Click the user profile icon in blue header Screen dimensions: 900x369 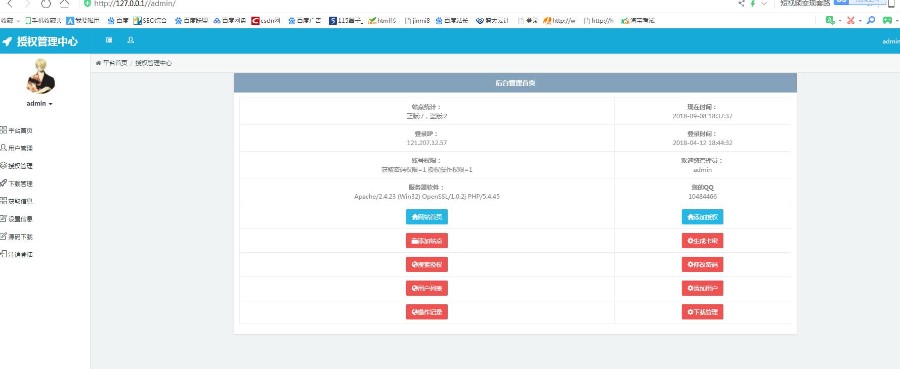131,40
